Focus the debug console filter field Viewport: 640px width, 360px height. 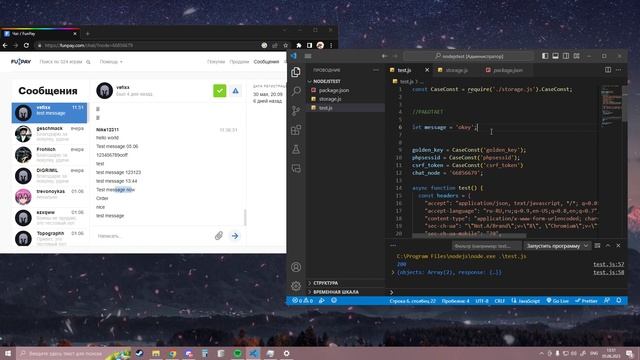tap(486, 246)
